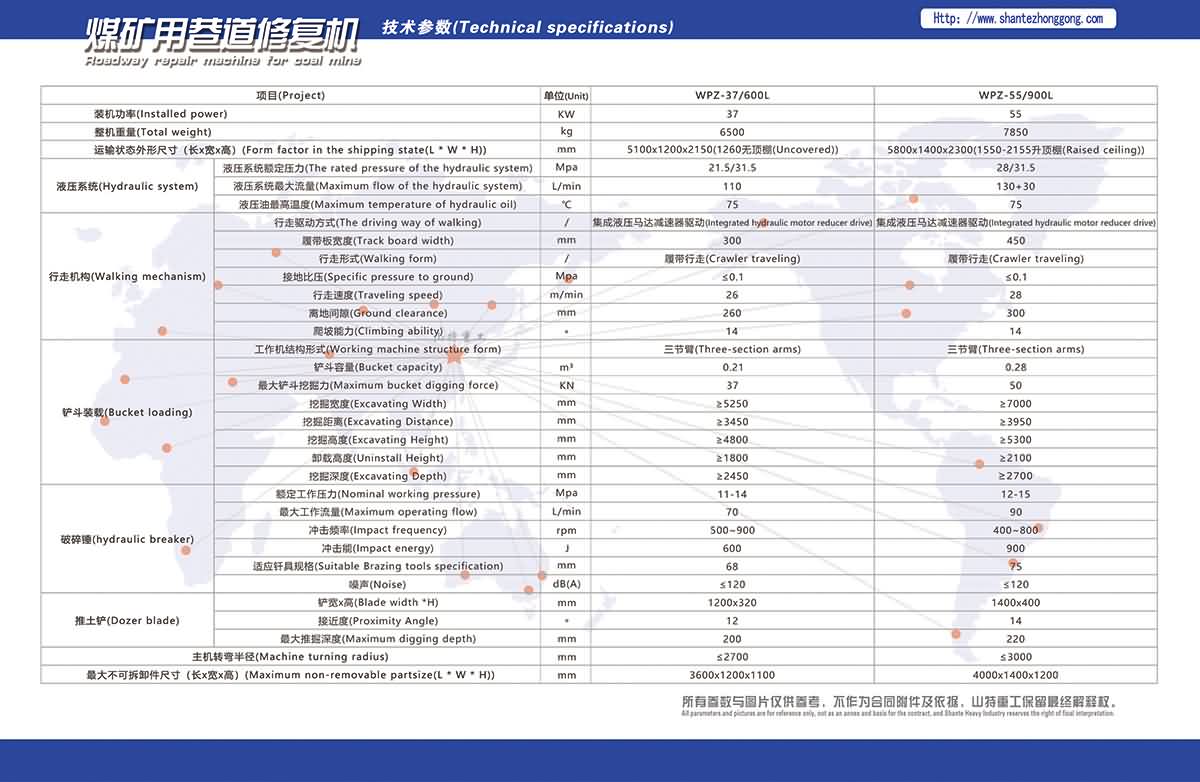Select nominal working pressure value 11-14
1200x782 pixels.
tap(732, 494)
